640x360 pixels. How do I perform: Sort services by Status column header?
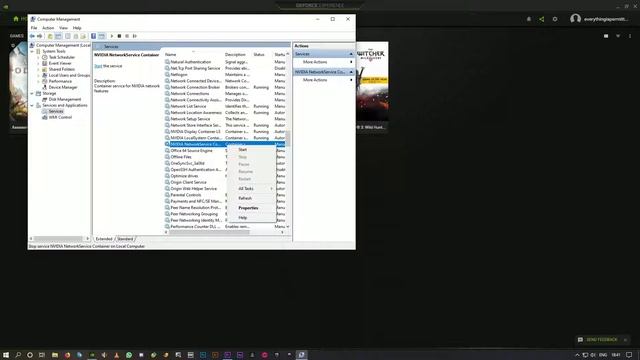(x=259, y=54)
